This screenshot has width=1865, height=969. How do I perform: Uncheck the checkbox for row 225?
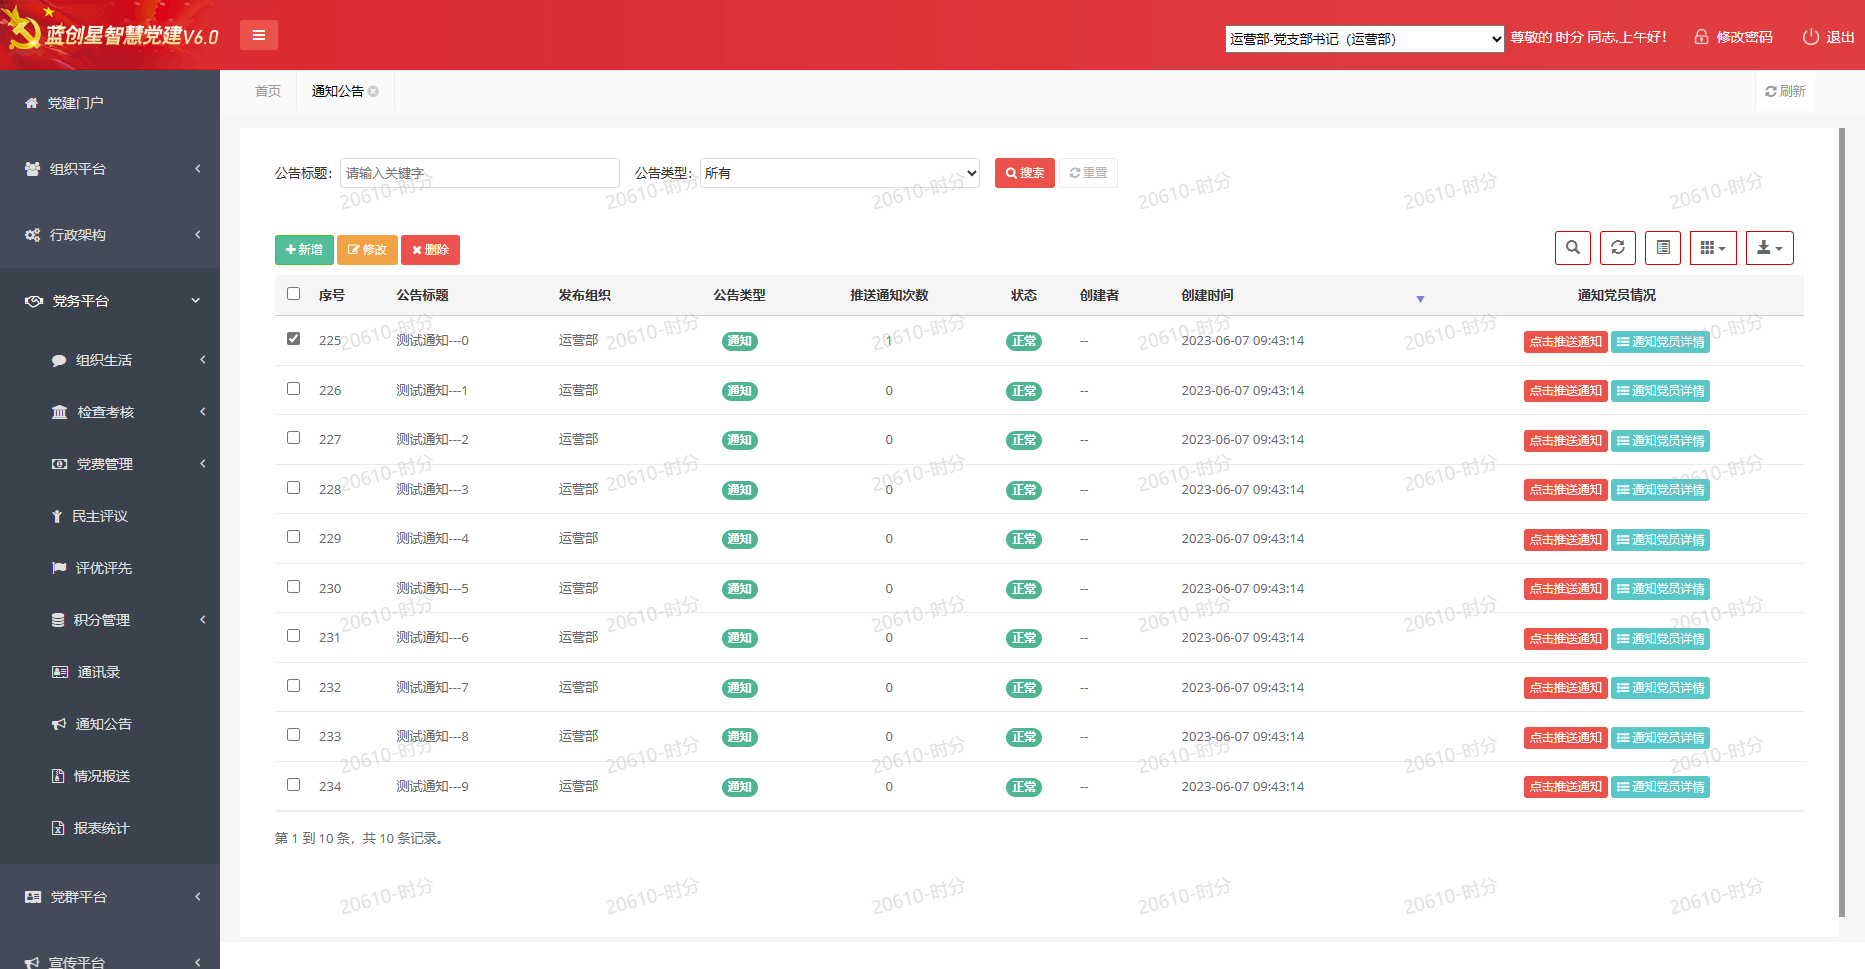pyautogui.click(x=293, y=339)
